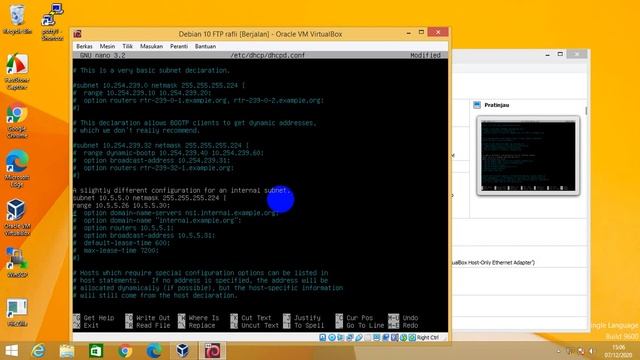Select the FileZilla desktop icon
Image resolution: width=640 pixels, height=360 pixels.
tap(17, 312)
